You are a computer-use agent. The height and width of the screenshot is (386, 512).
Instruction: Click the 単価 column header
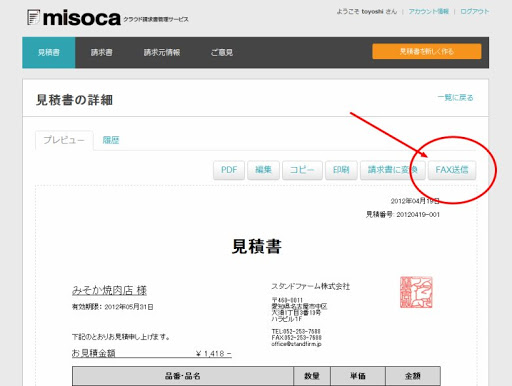click(358, 376)
